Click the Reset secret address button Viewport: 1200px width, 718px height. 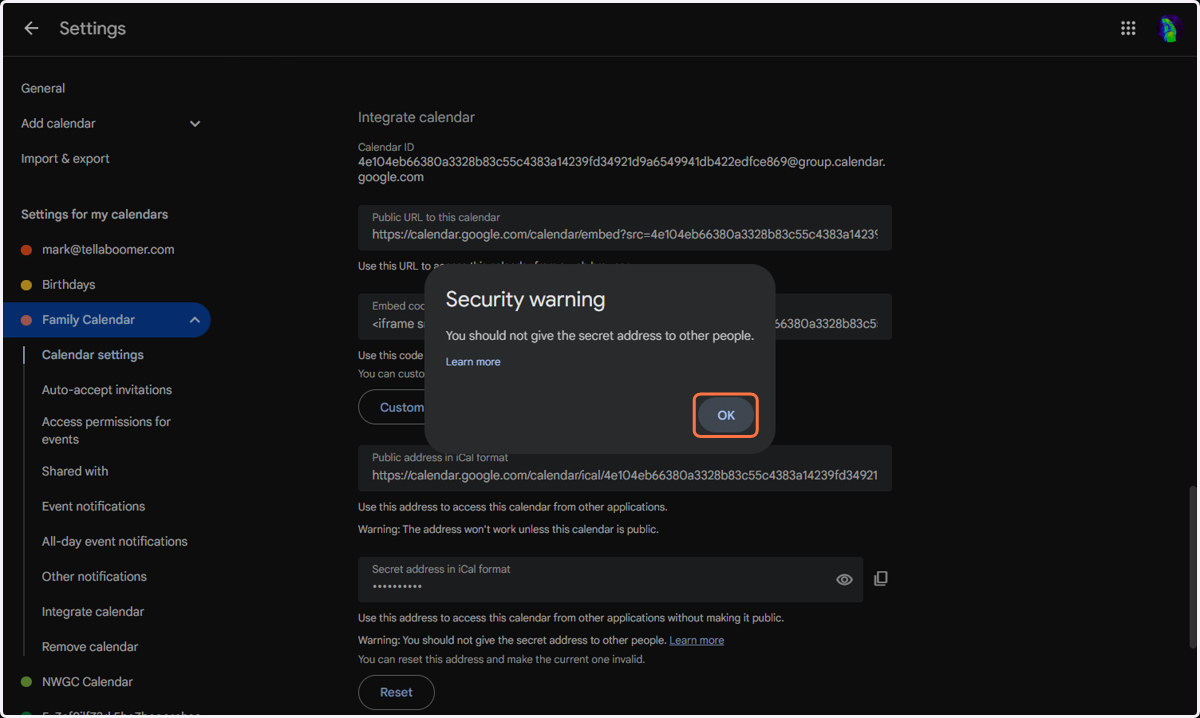click(x=396, y=692)
